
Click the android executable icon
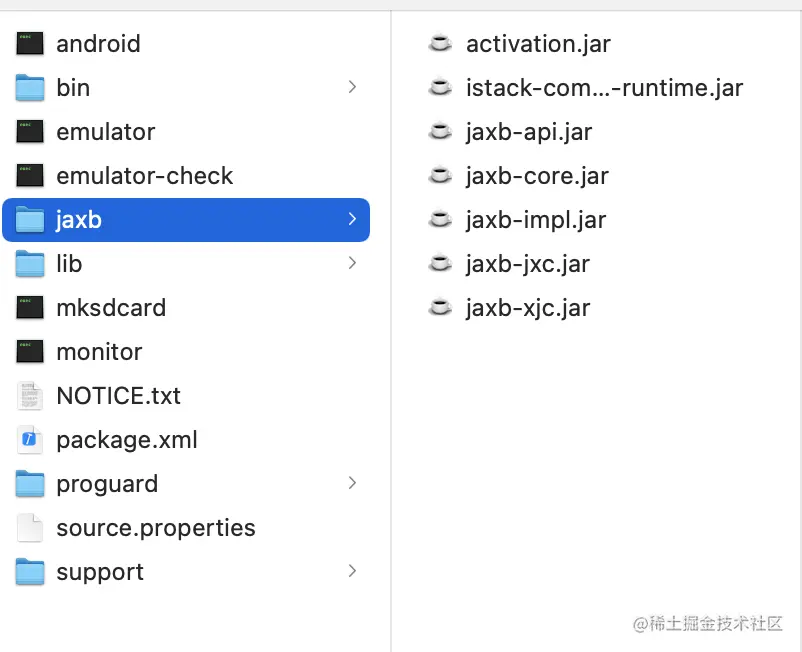click(x=30, y=44)
